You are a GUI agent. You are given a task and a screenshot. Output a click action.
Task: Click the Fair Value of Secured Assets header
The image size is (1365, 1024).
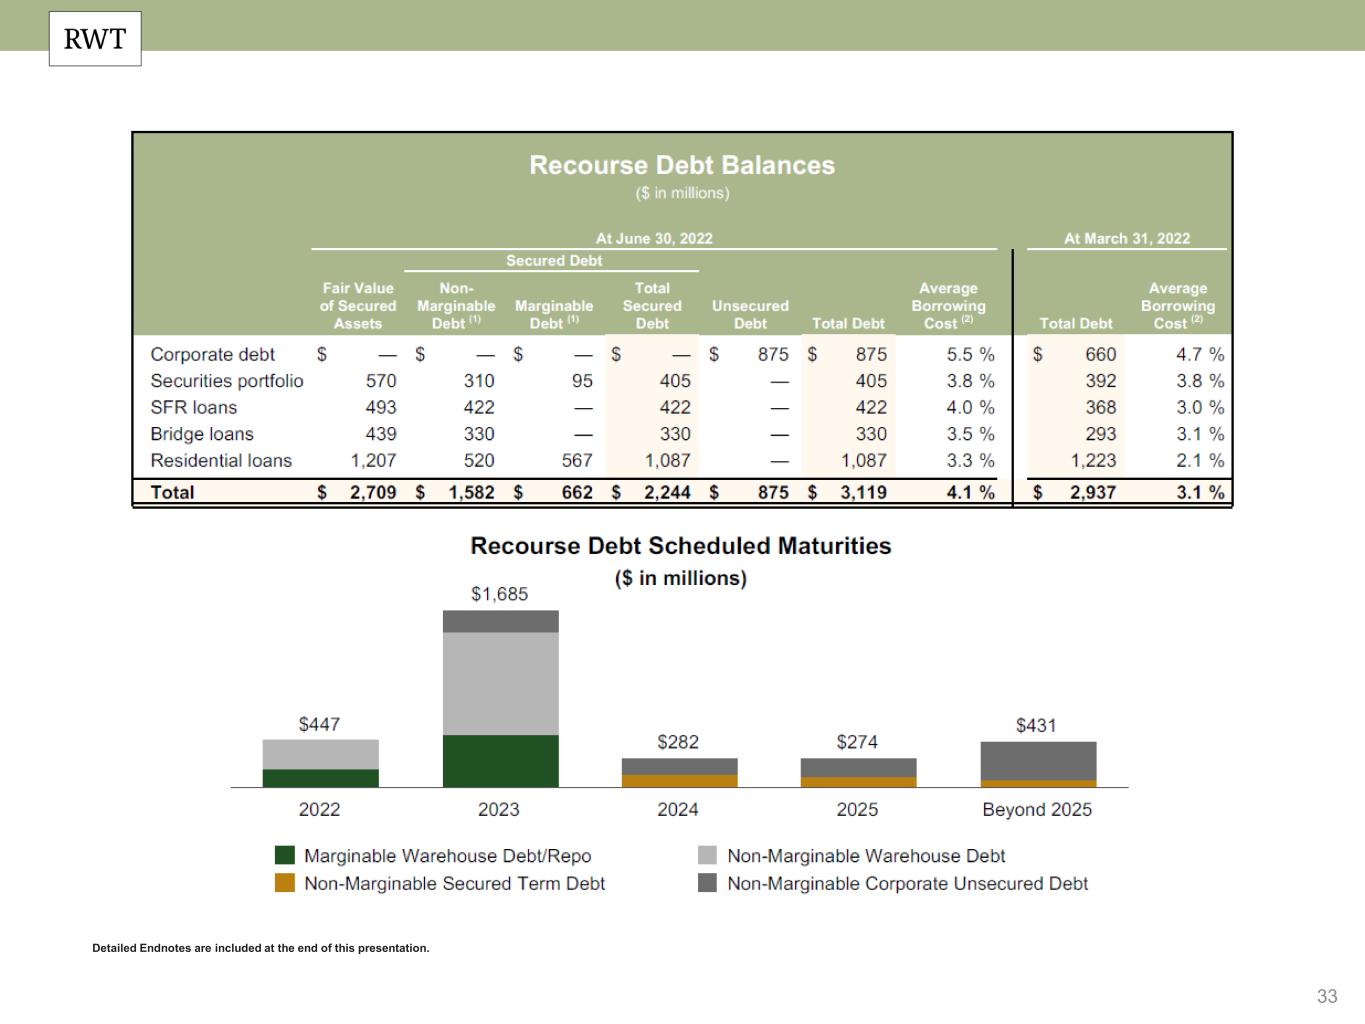point(358,306)
